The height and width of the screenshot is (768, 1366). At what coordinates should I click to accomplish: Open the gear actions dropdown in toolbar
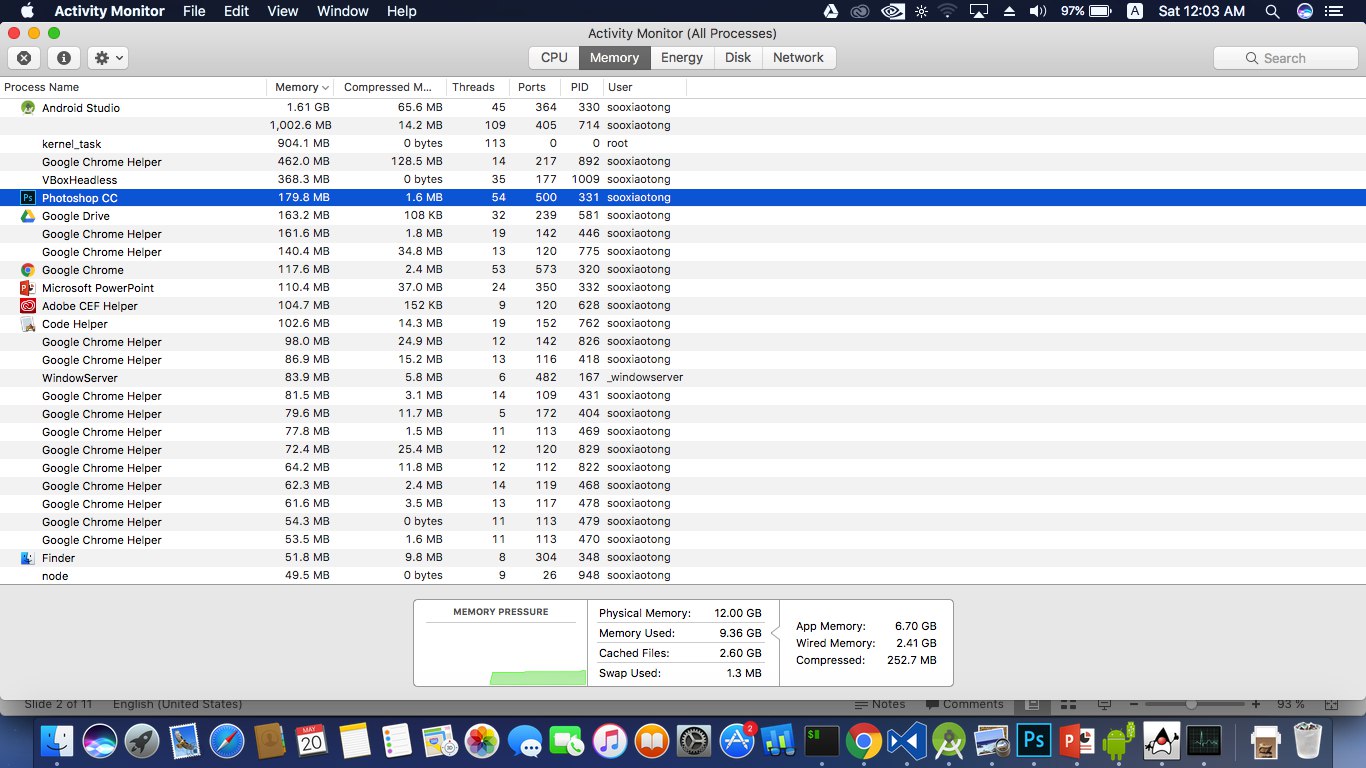(x=108, y=58)
